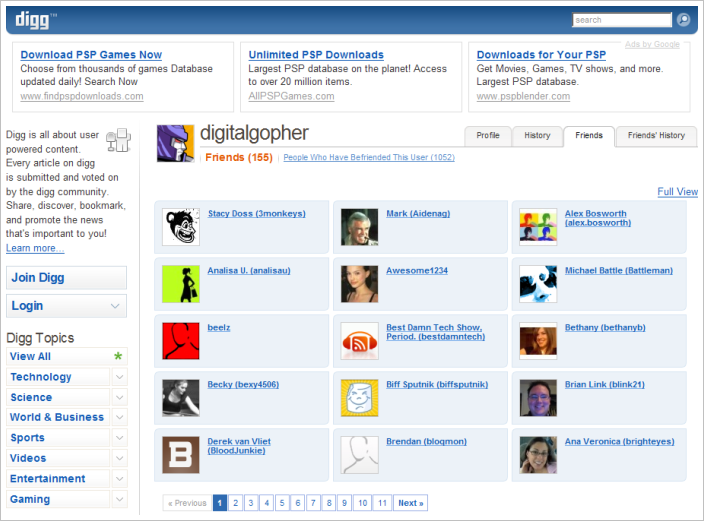Expand the Entertainment topic dropdown arrow
Image resolution: width=704 pixels, height=521 pixels.
(x=119, y=479)
